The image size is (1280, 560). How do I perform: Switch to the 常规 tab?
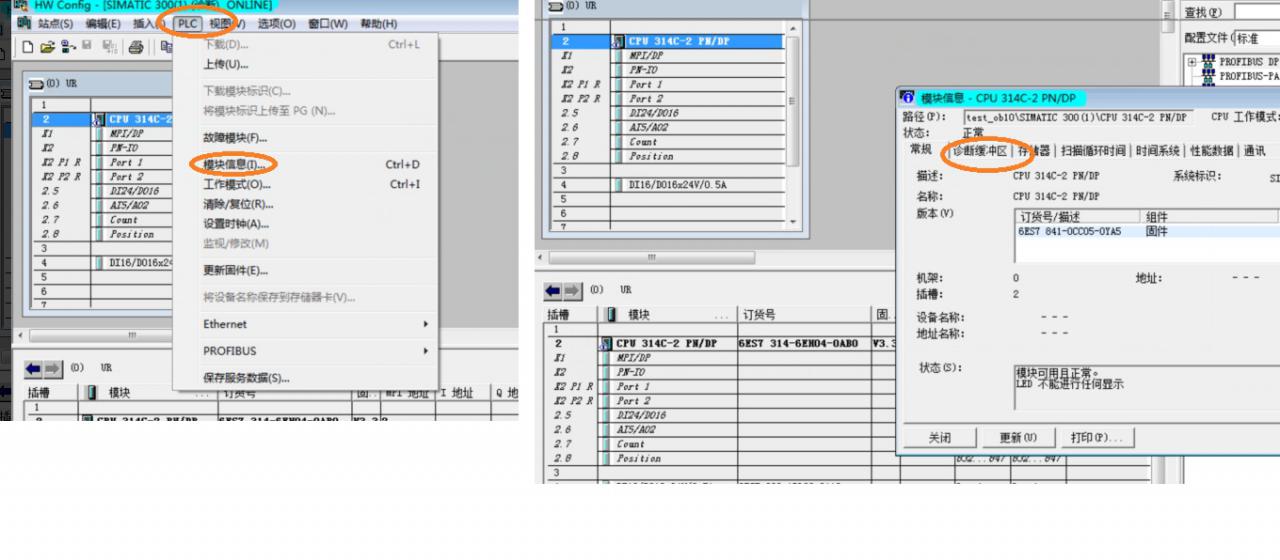[x=920, y=150]
